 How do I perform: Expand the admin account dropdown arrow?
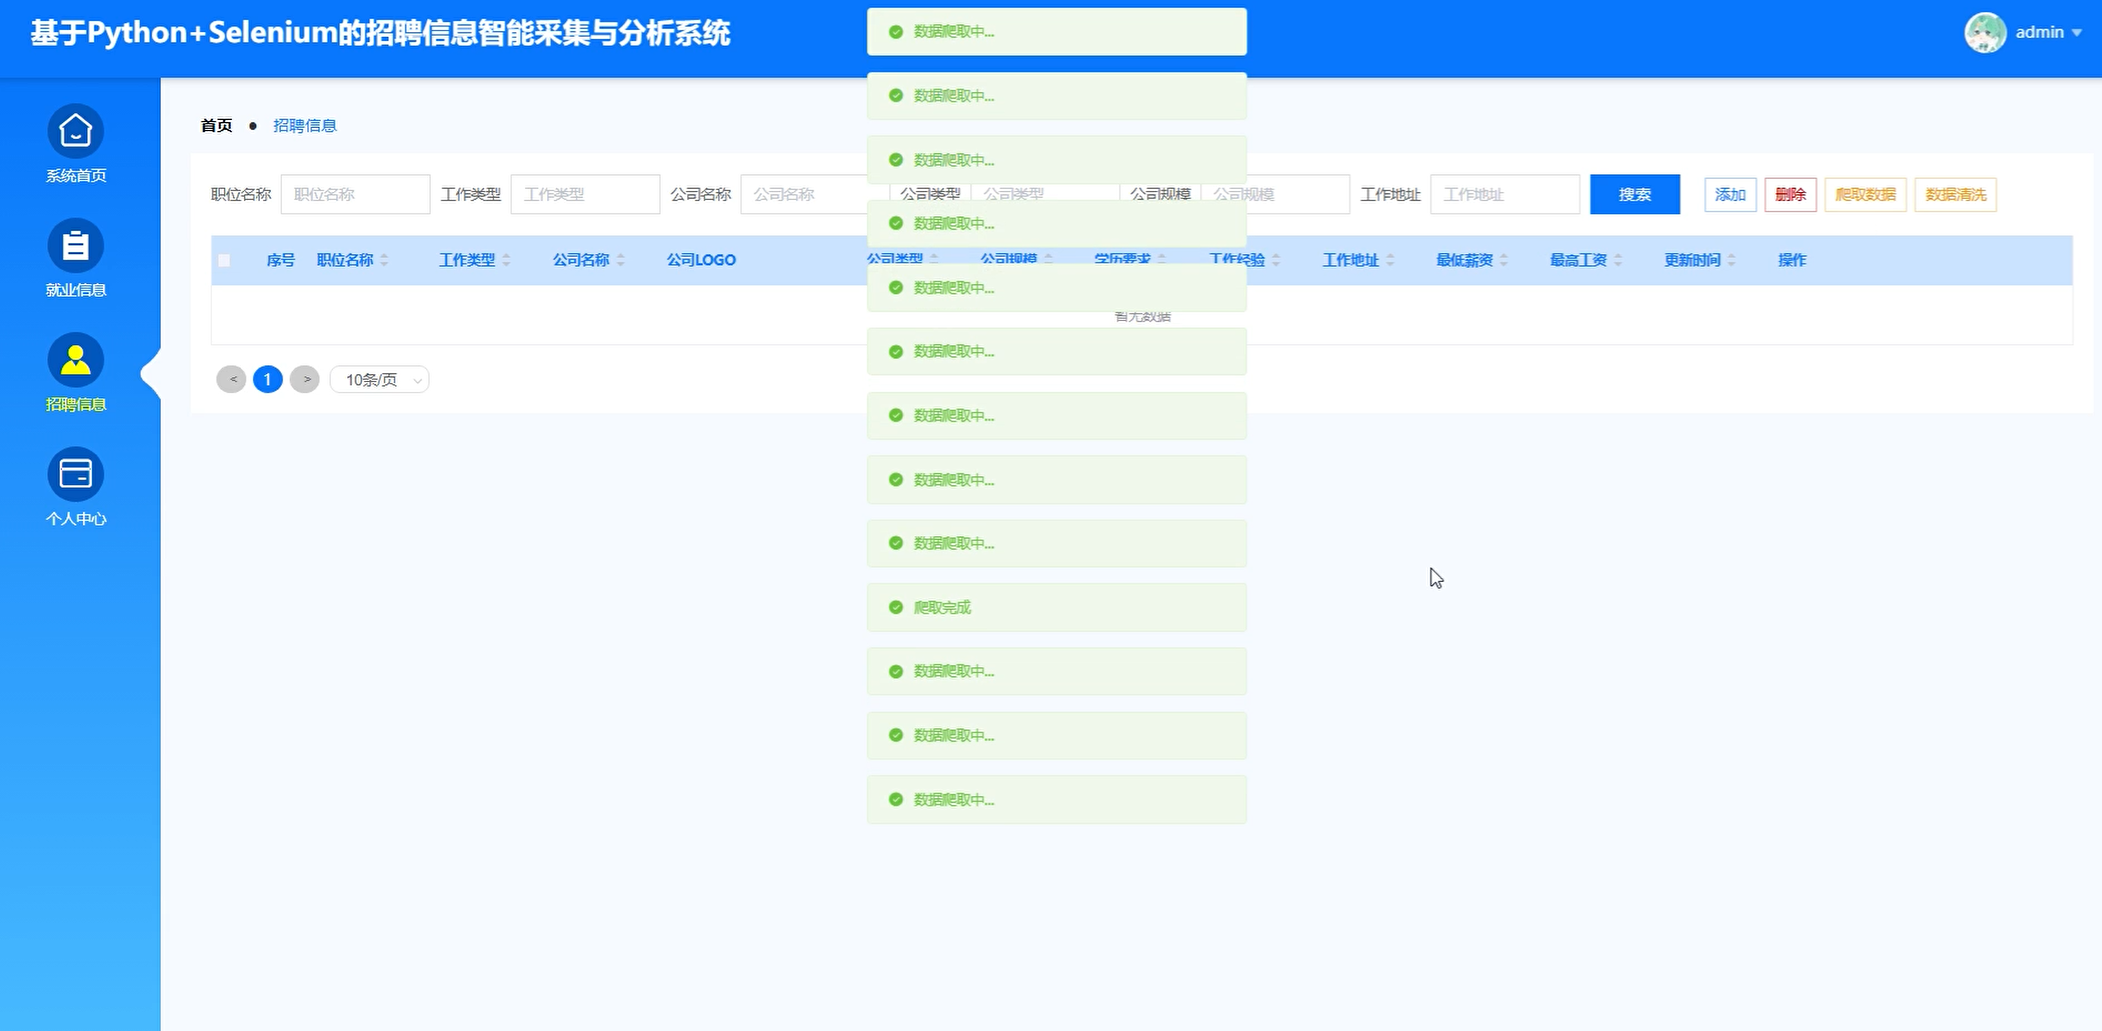point(2077,32)
